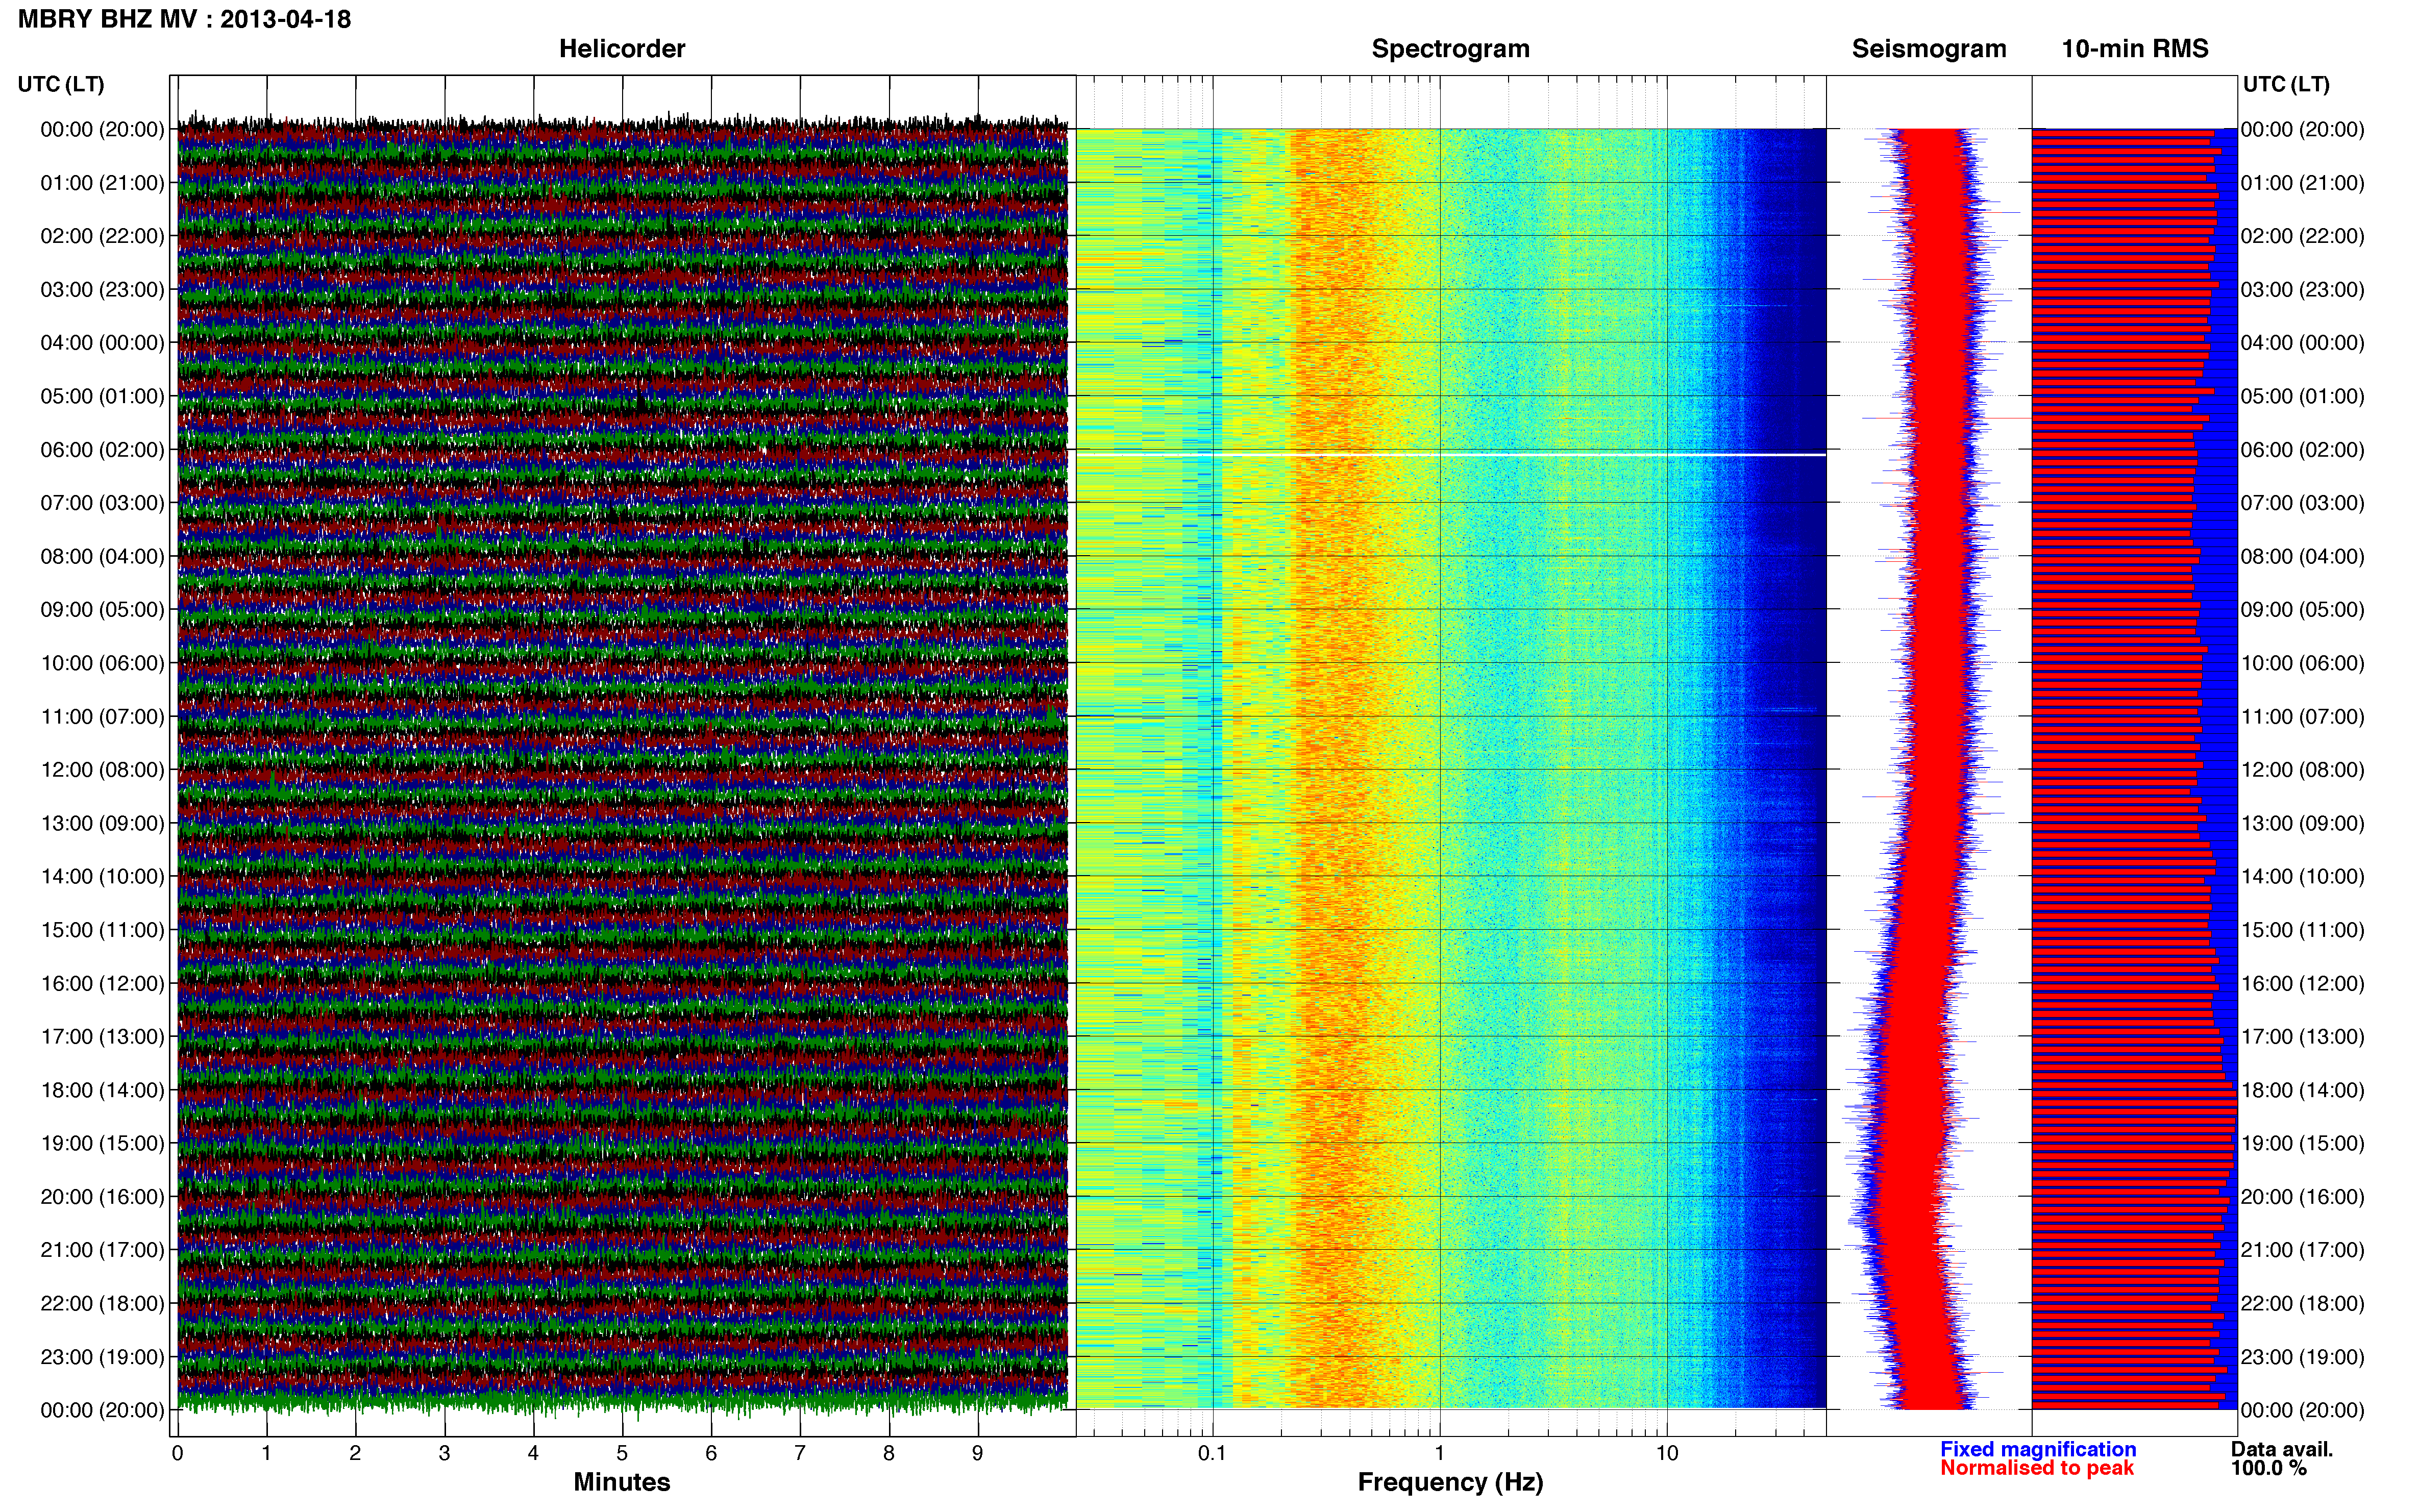The height and width of the screenshot is (1512, 2419).
Task: Click the title 'MBRY BHZ MV : 2013-04-18'
Action: tap(185, 19)
